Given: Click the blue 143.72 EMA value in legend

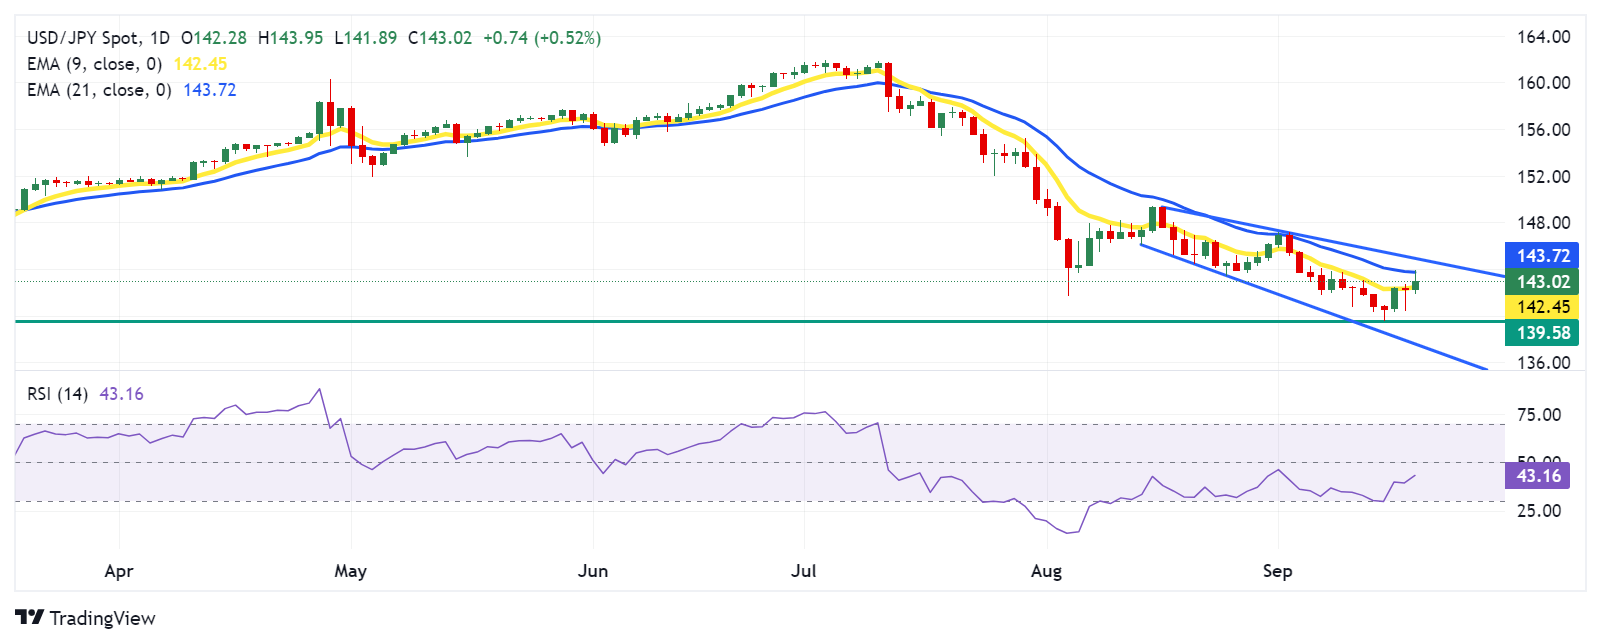Looking at the screenshot, I should pos(210,90).
